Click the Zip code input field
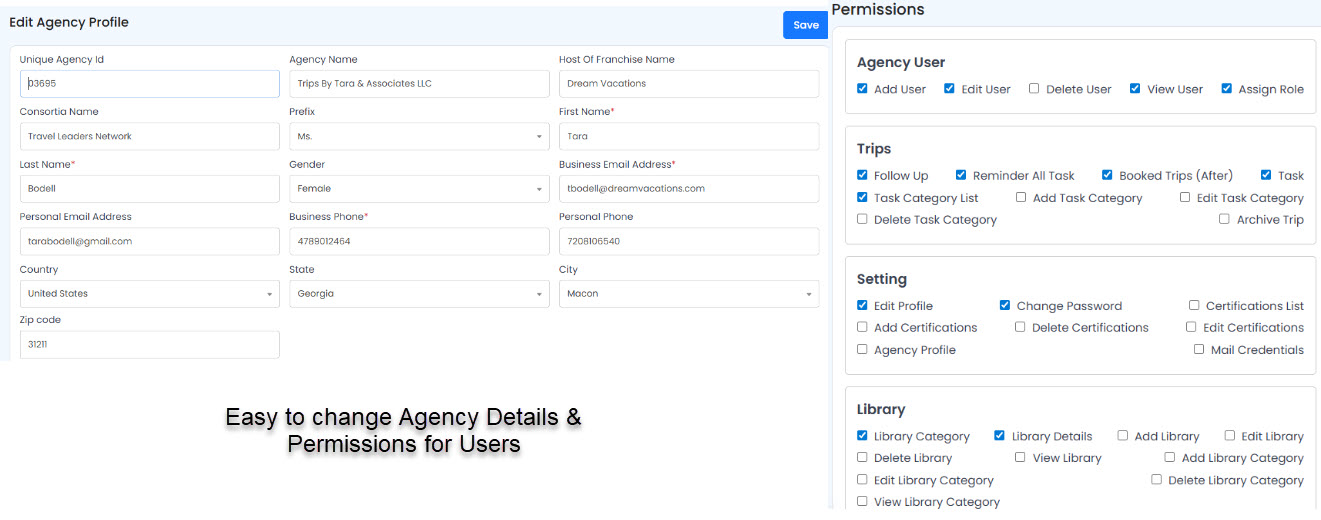Image resolution: width=1321 pixels, height=520 pixels. point(149,345)
